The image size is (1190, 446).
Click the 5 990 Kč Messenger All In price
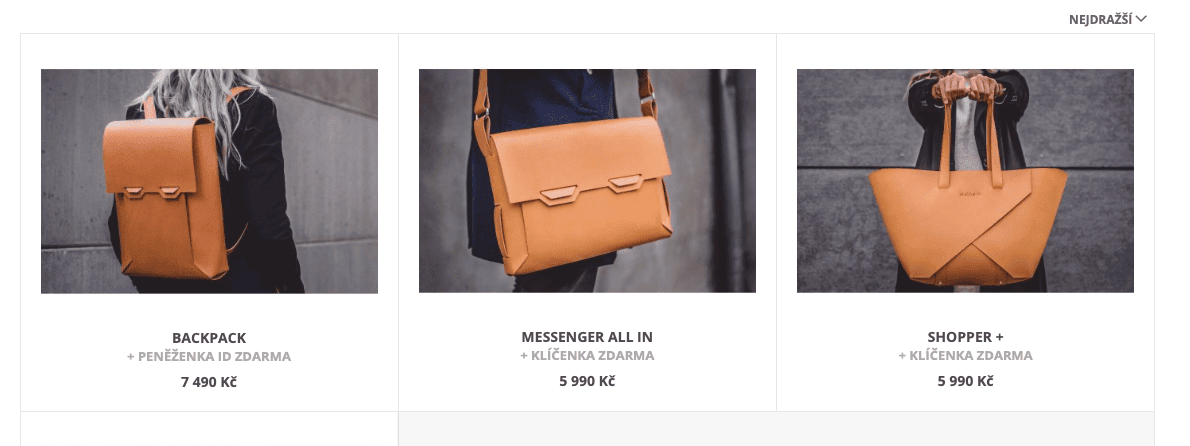pyautogui.click(x=587, y=381)
